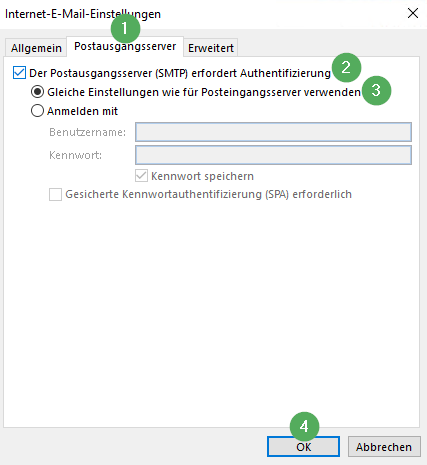This screenshot has height=465, width=427.
Task: Click the green step 3 marker
Action: [376, 91]
